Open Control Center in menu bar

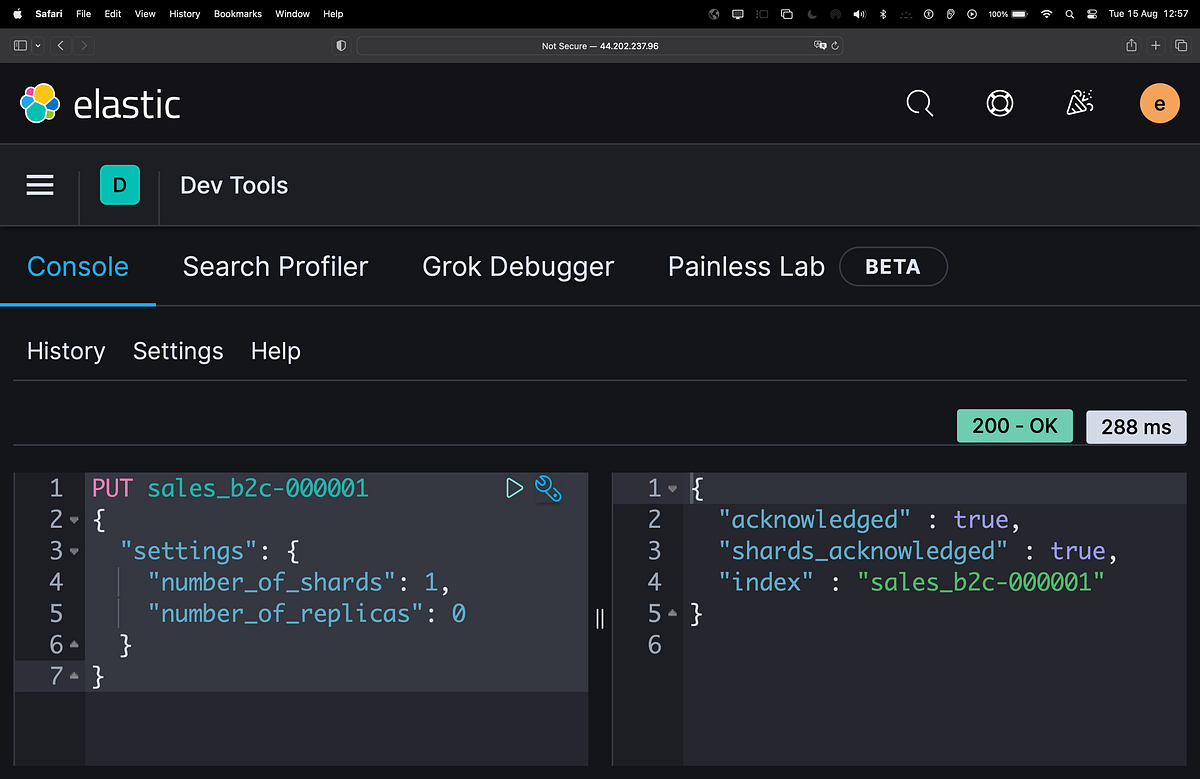click(x=1091, y=14)
